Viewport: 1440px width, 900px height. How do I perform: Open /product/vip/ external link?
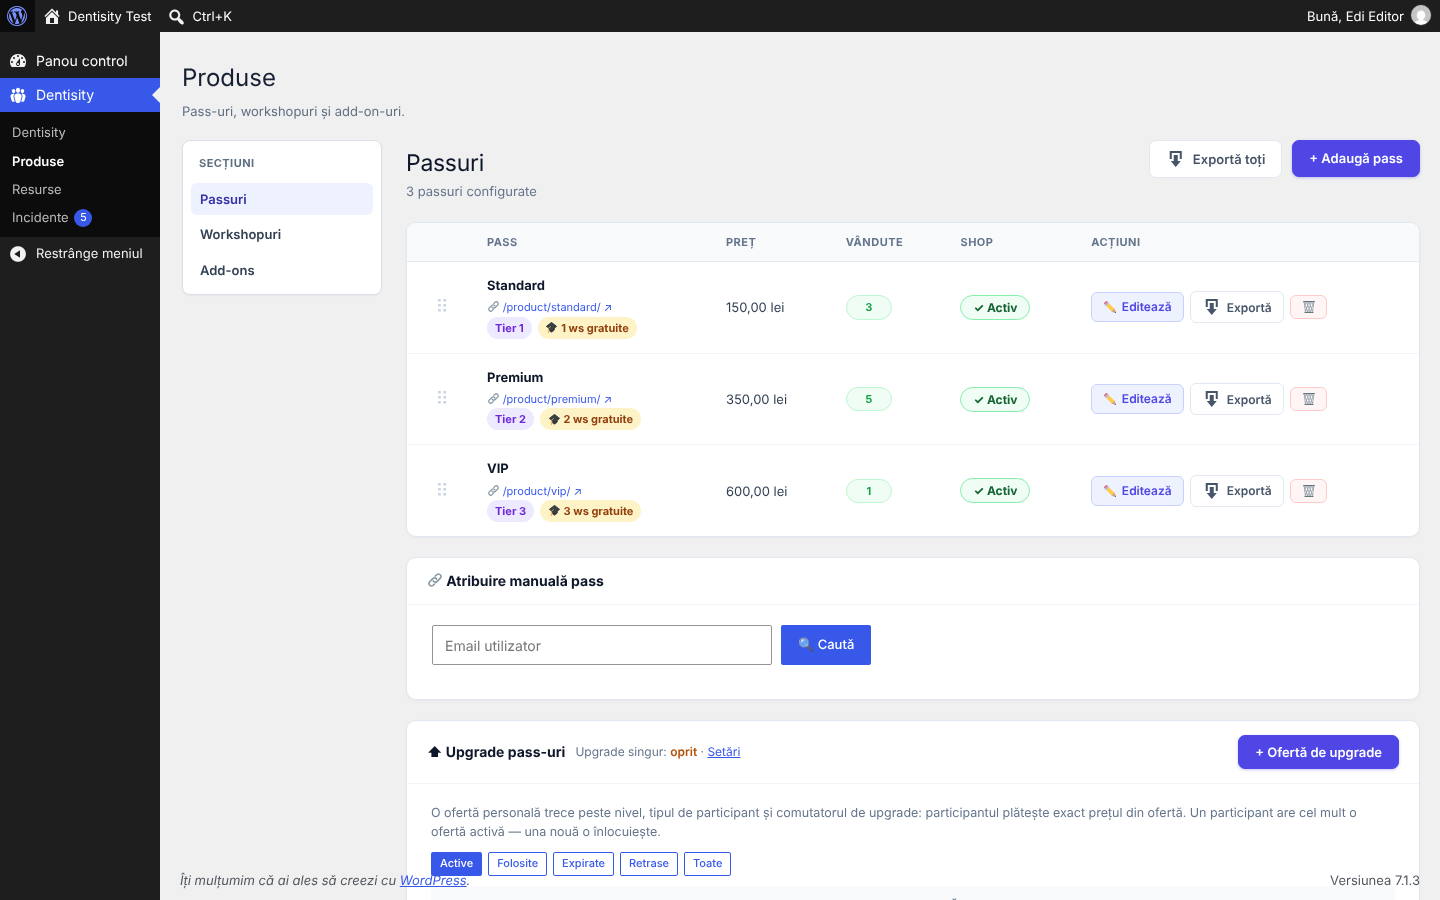pos(542,491)
